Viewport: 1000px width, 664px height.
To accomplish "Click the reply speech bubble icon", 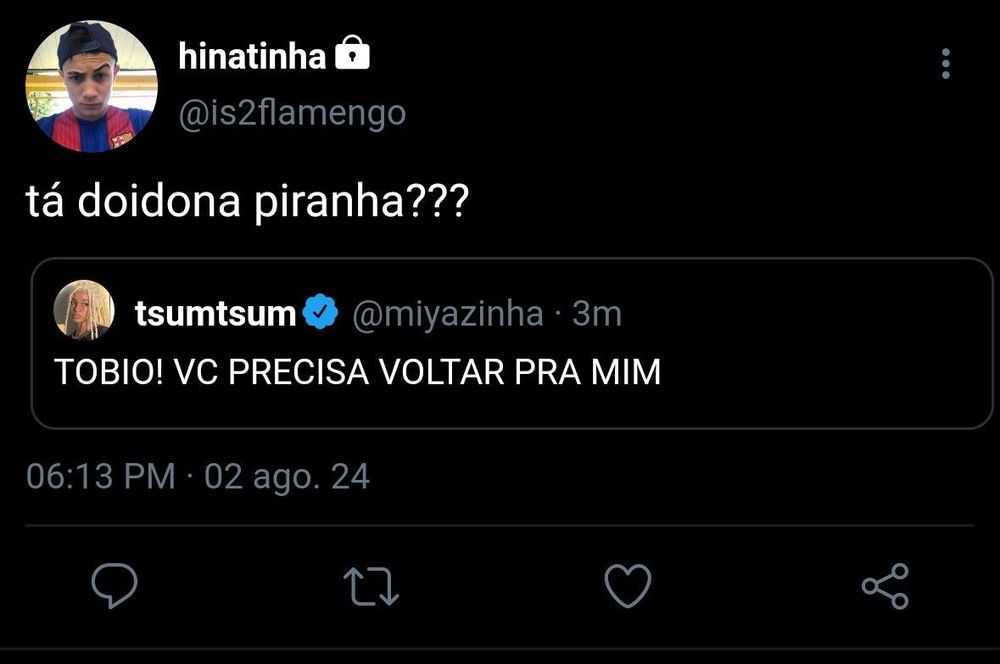I will pos(114,585).
